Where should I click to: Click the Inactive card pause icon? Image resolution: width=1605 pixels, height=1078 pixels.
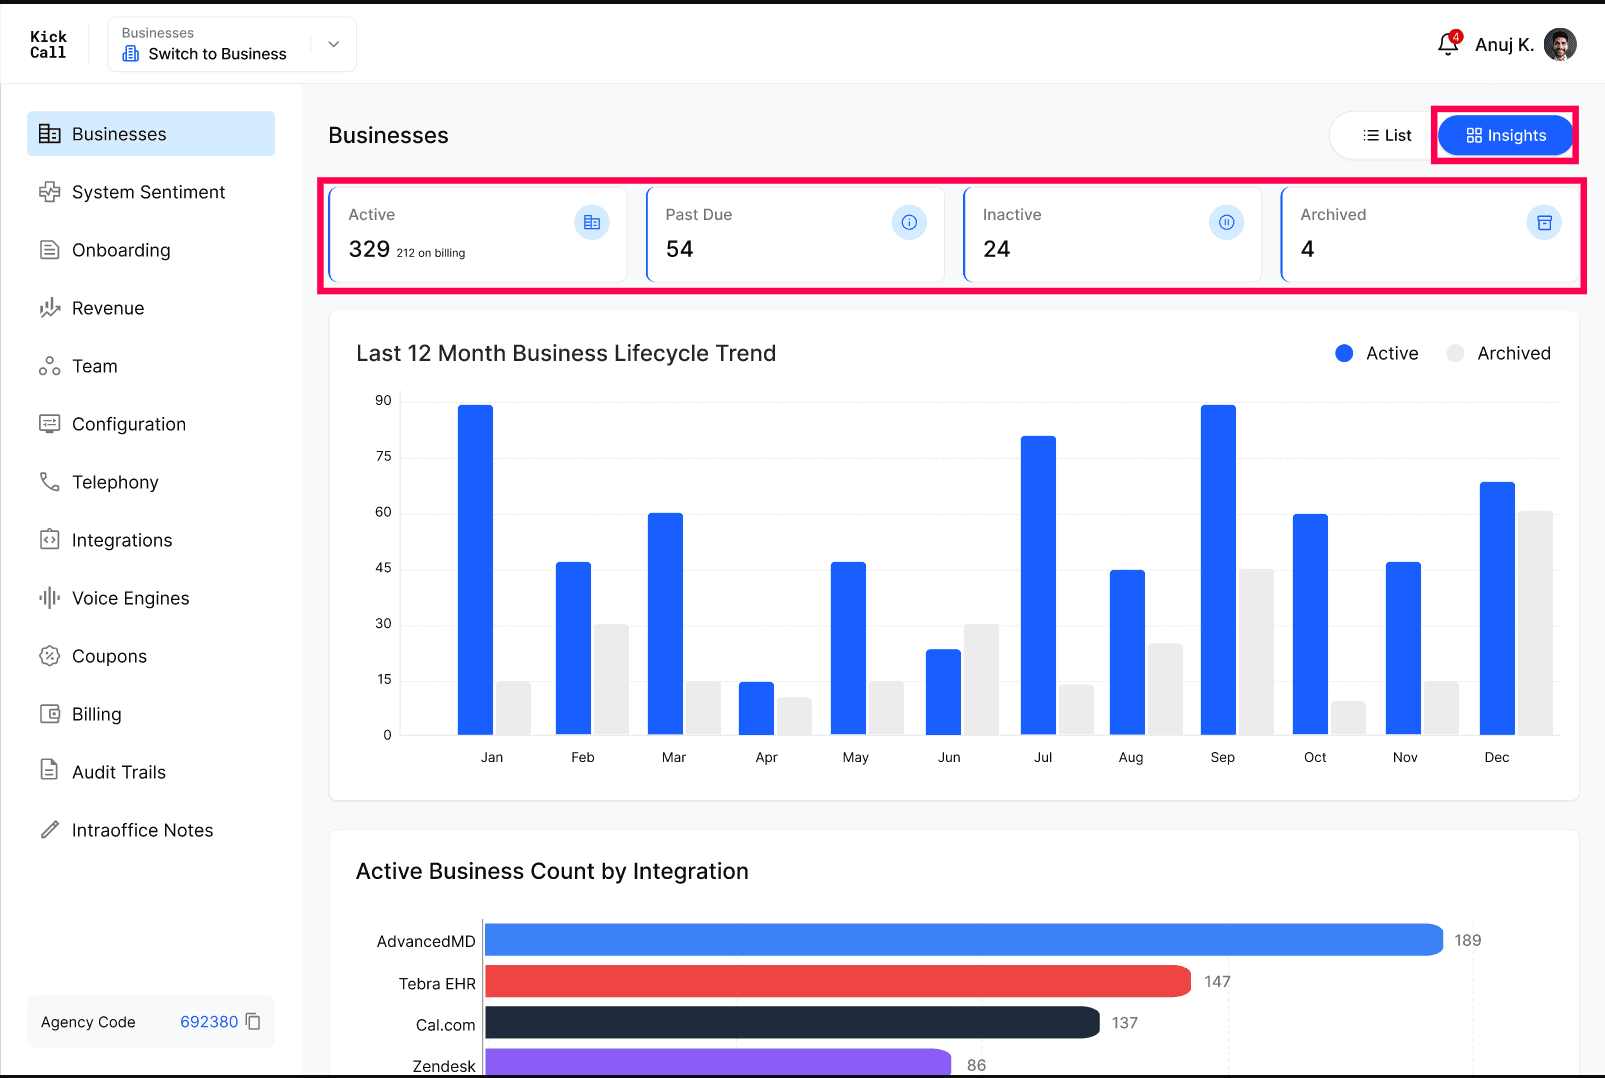tap(1226, 222)
